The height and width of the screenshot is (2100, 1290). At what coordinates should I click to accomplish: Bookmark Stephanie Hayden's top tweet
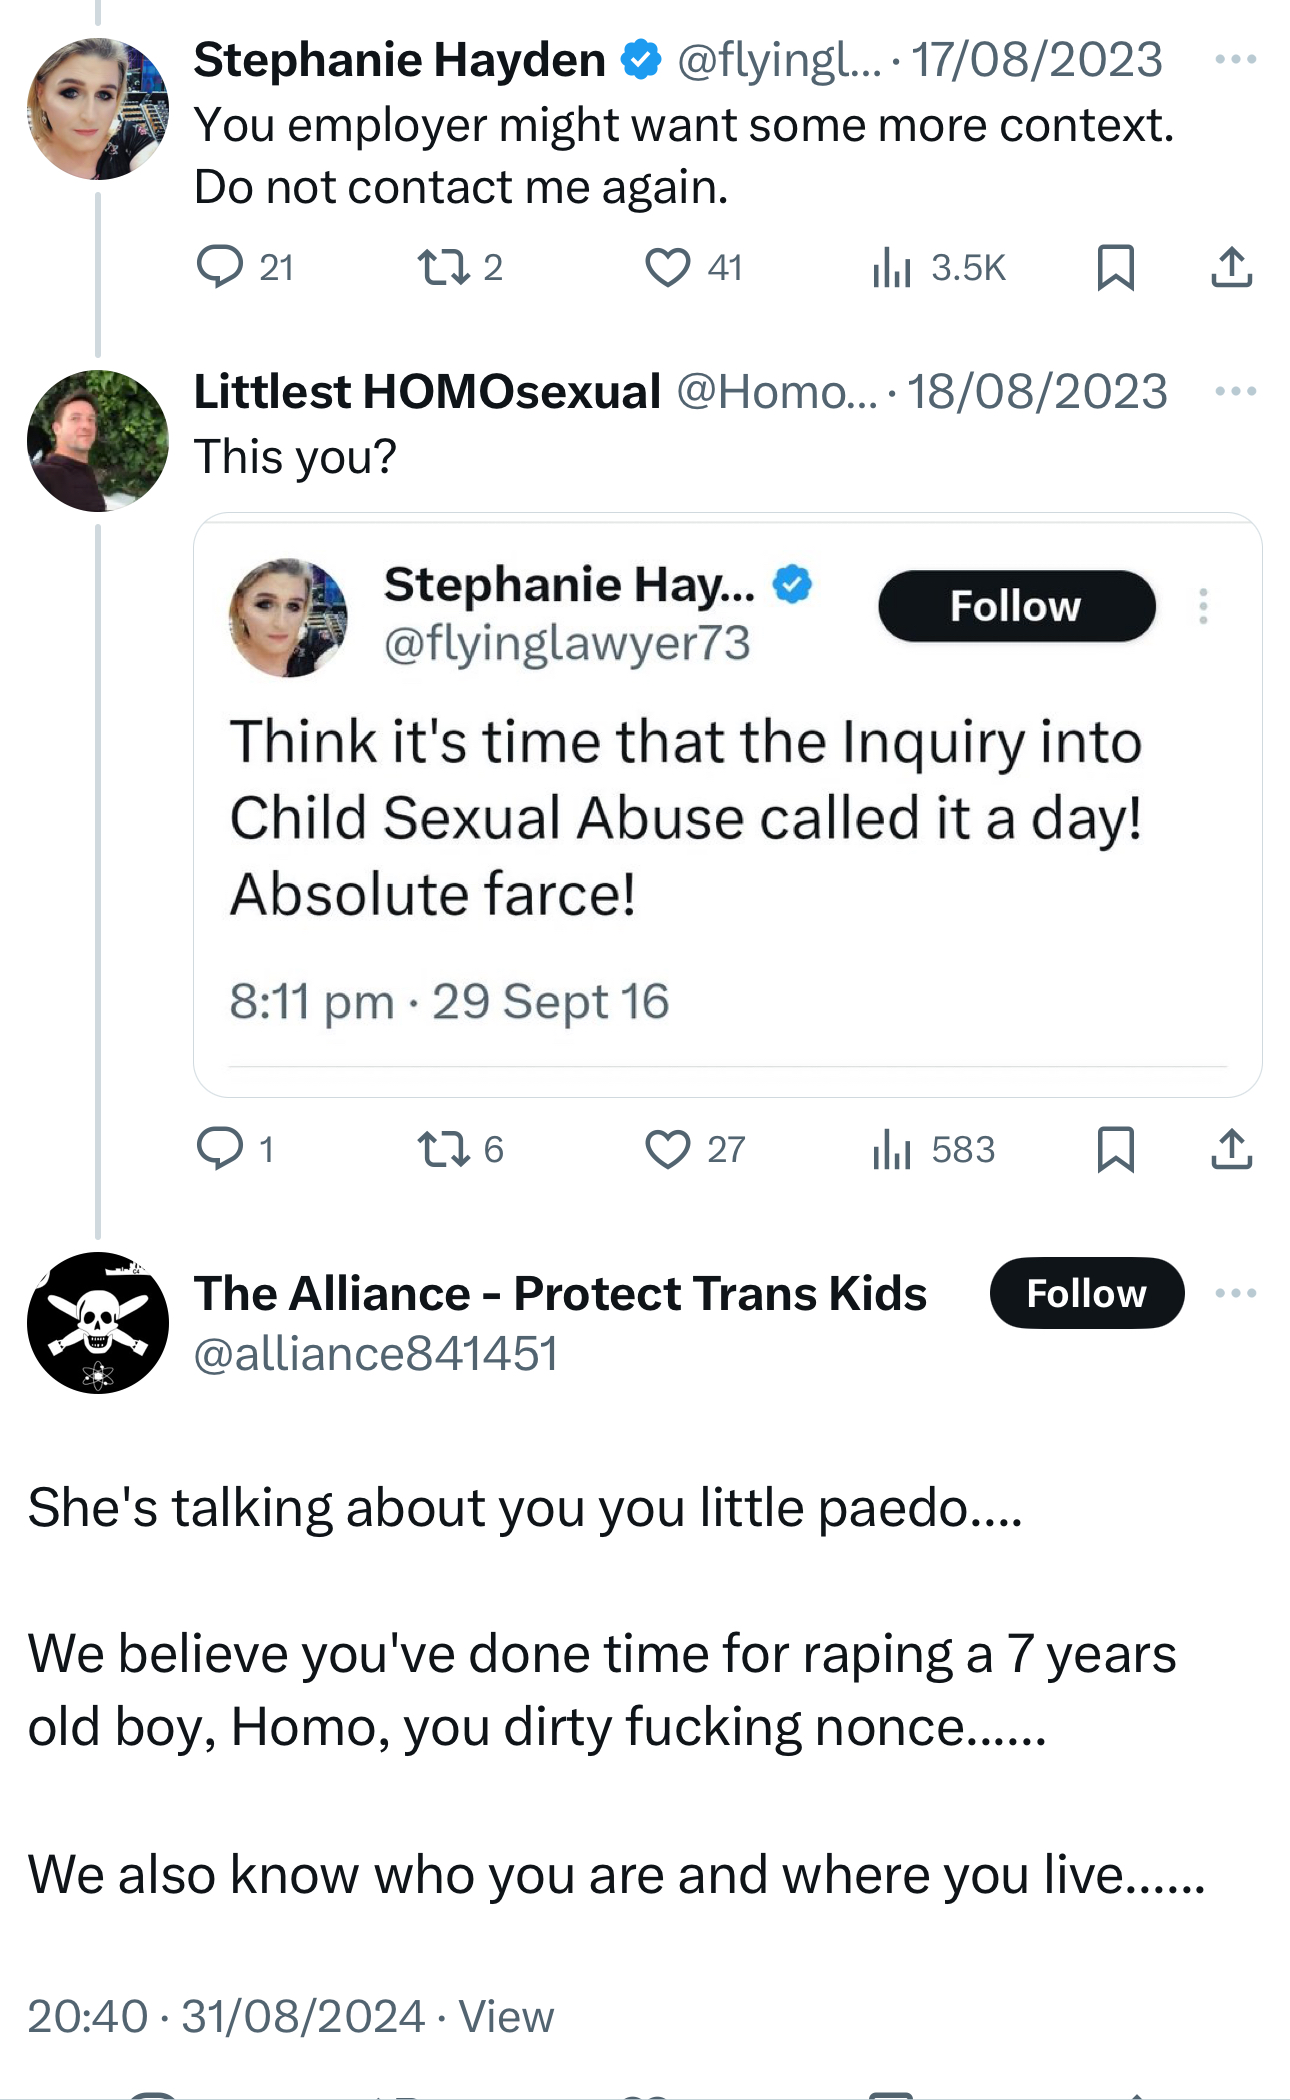(x=1115, y=267)
